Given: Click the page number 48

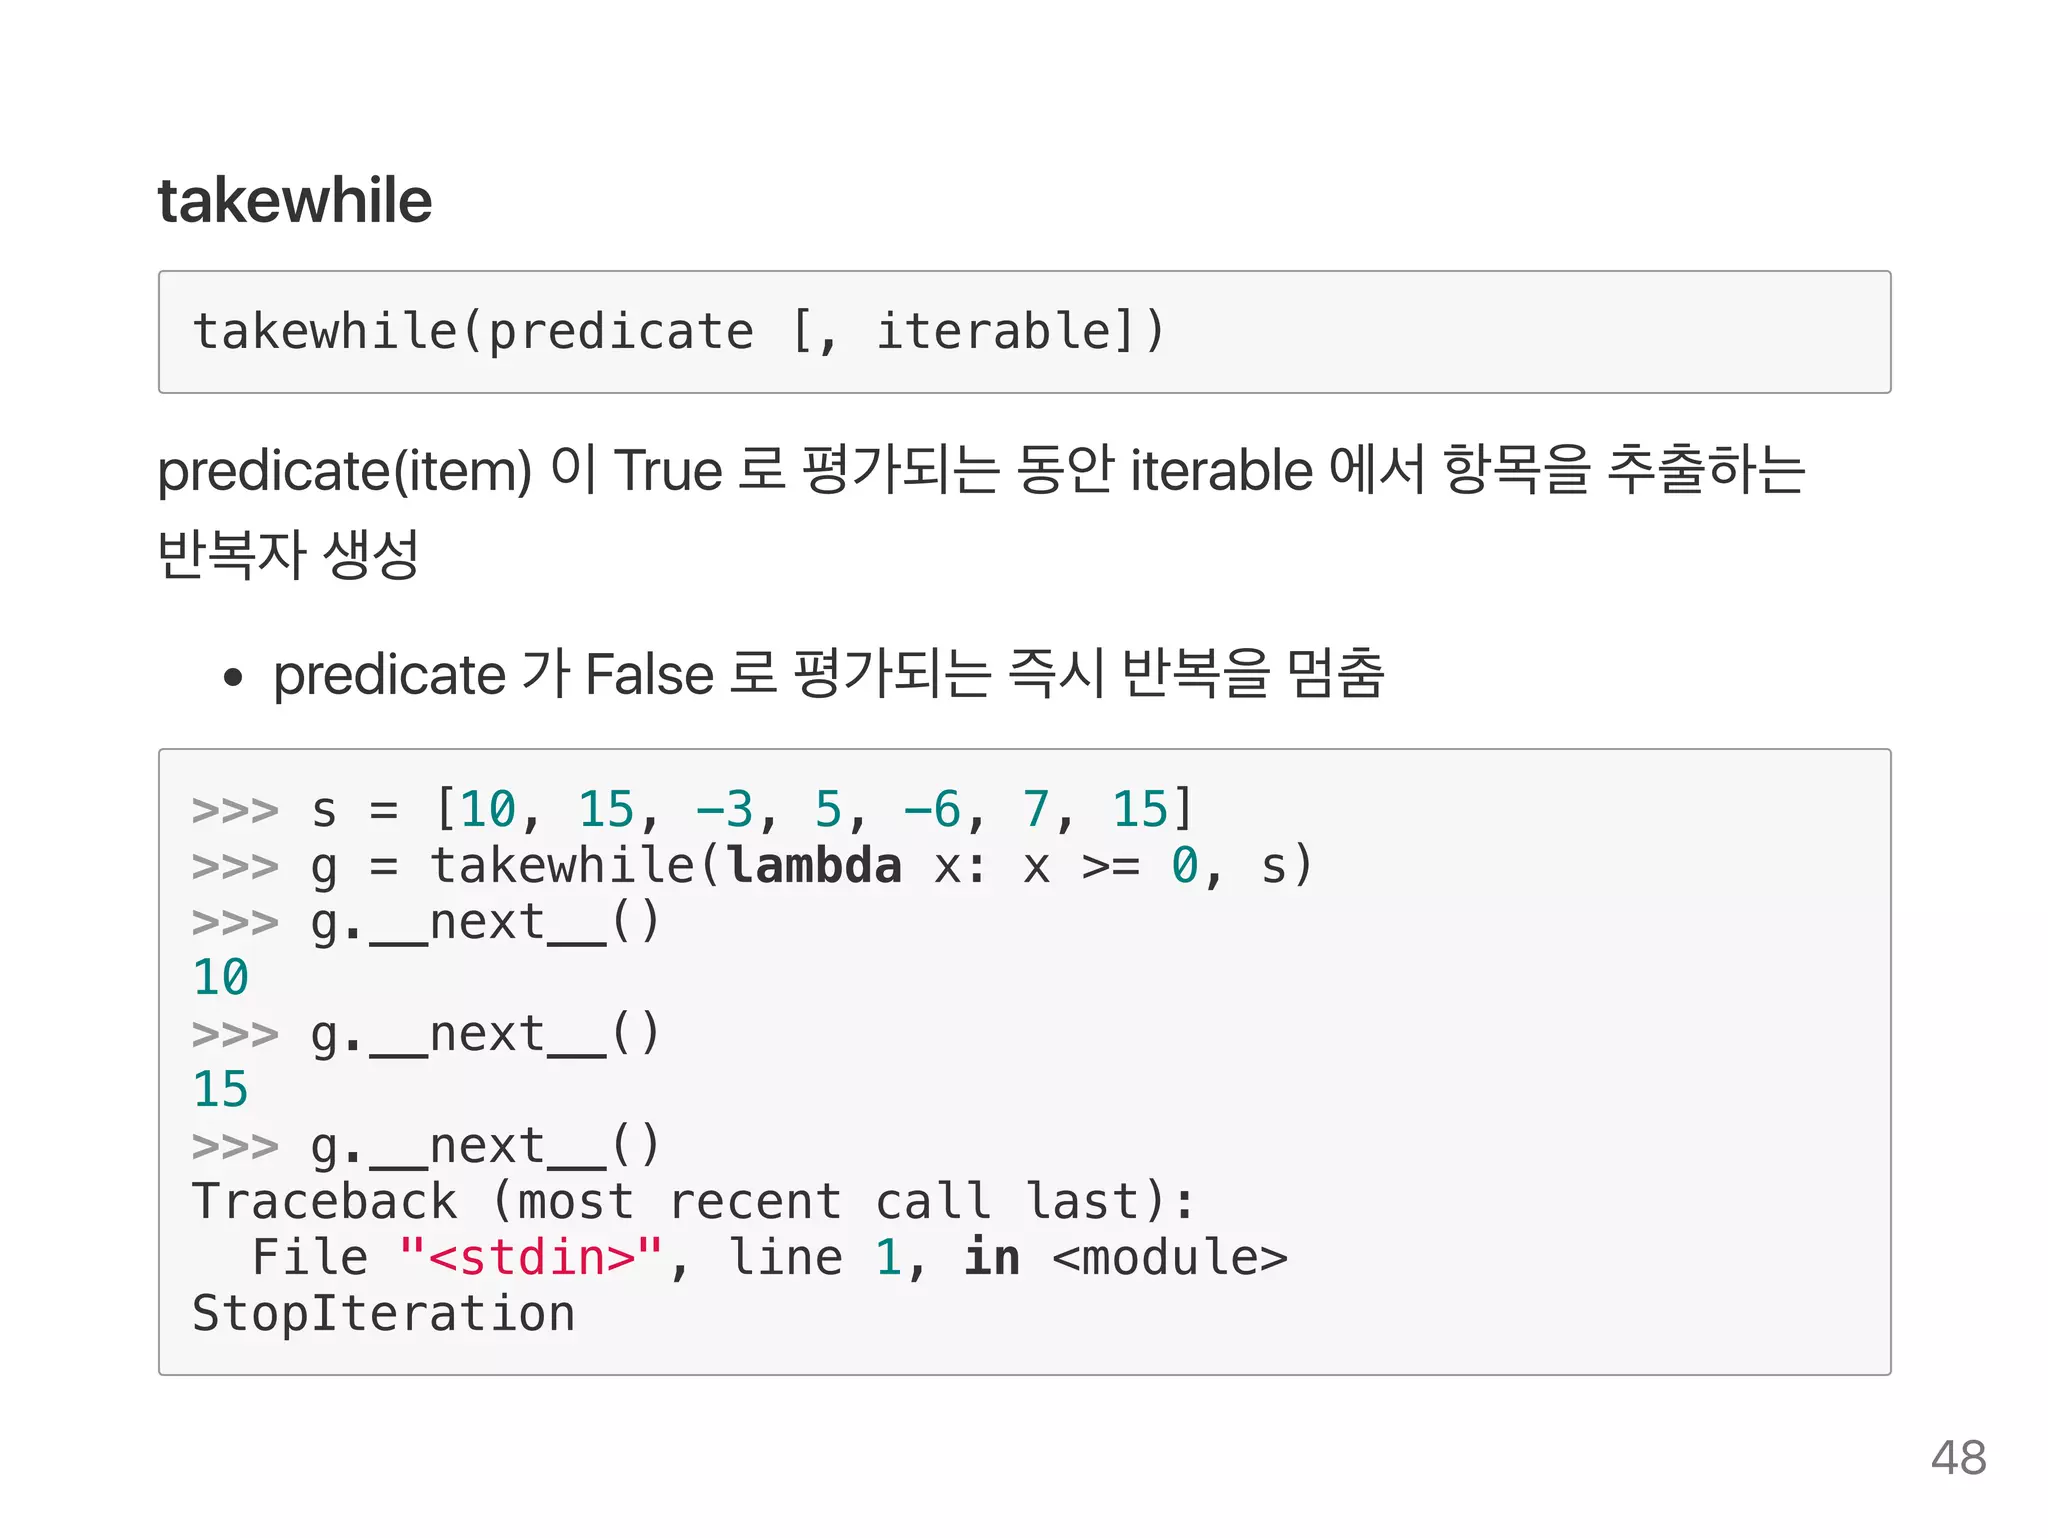Looking at the screenshot, I should pos(1958,1457).
